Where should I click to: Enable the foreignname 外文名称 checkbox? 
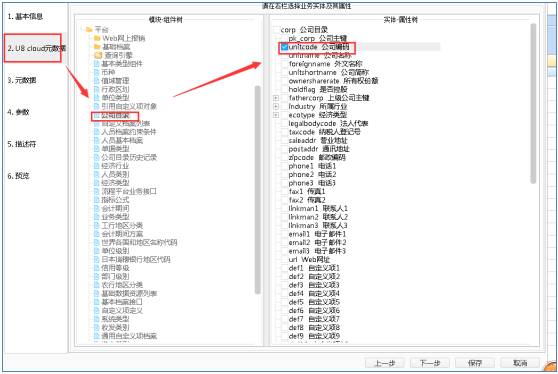tap(284, 64)
